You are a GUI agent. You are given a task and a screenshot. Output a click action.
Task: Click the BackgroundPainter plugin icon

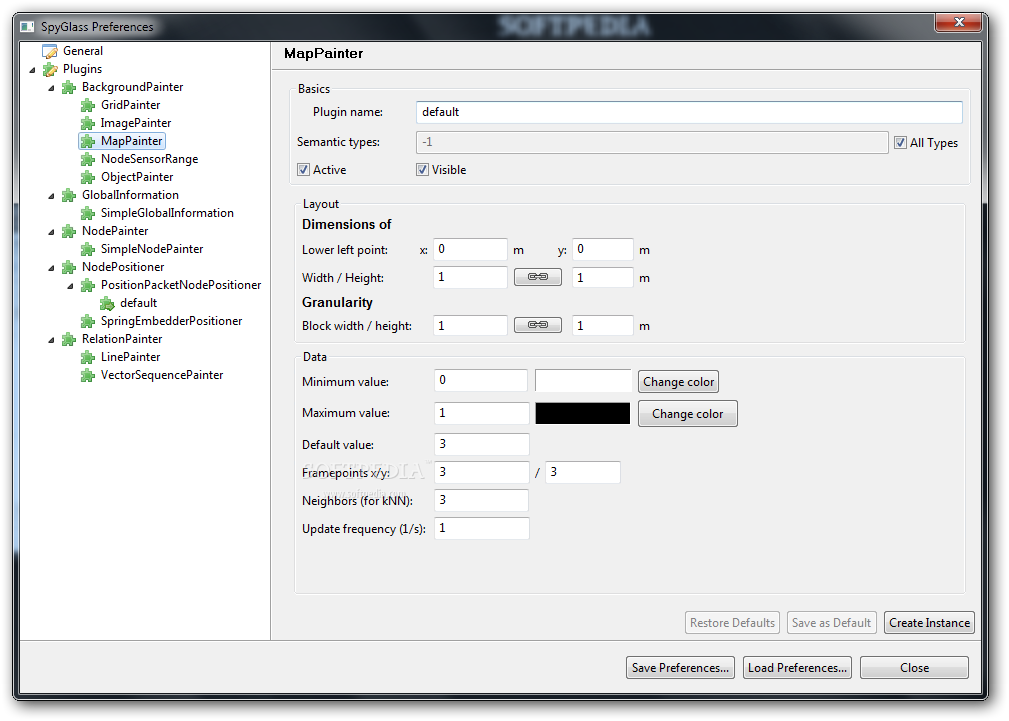(x=69, y=87)
